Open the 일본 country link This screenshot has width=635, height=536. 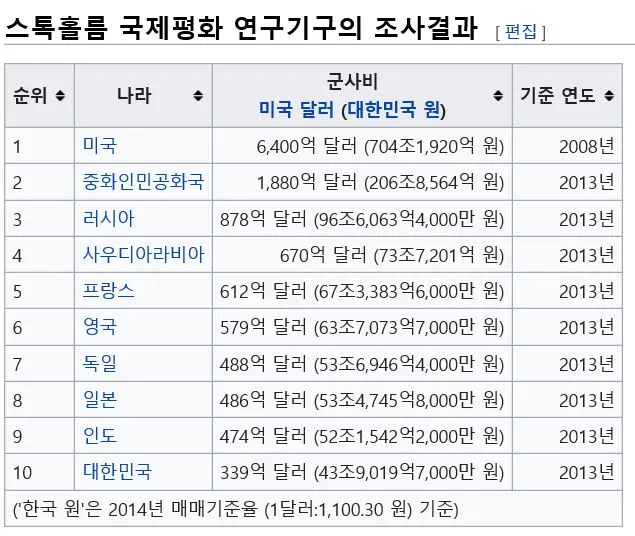point(100,399)
